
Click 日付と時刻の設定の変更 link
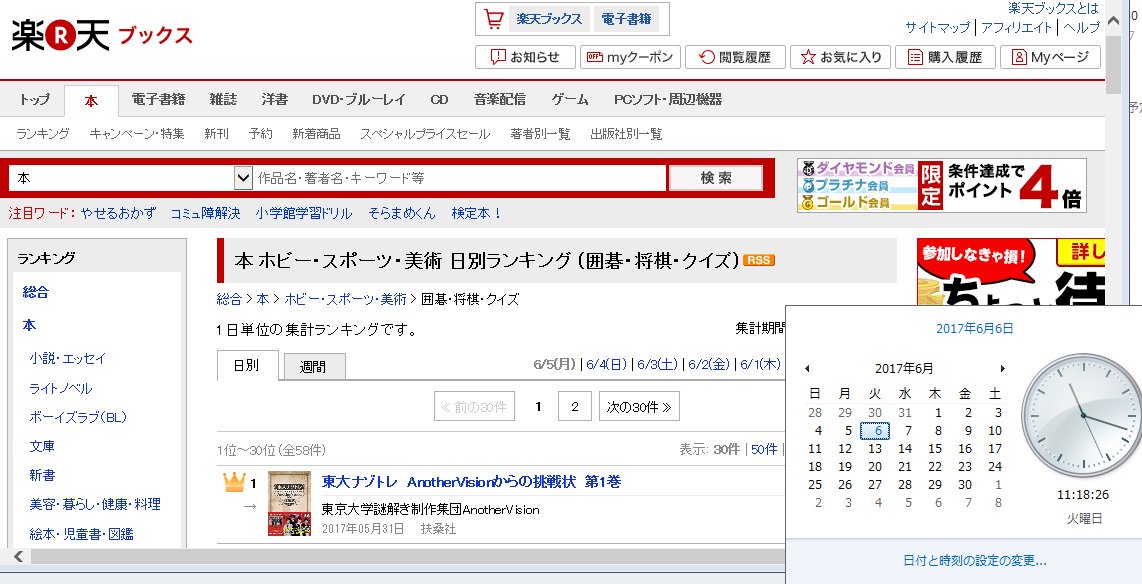pyautogui.click(x=974, y=561)
